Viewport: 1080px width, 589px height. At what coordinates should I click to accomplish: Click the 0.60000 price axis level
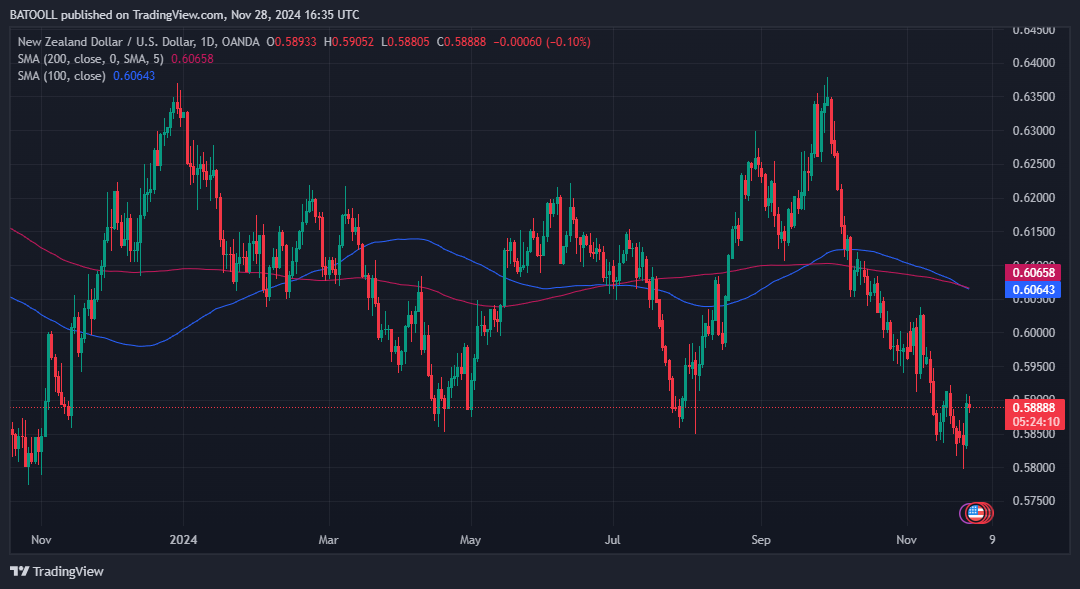[1034, 333]
